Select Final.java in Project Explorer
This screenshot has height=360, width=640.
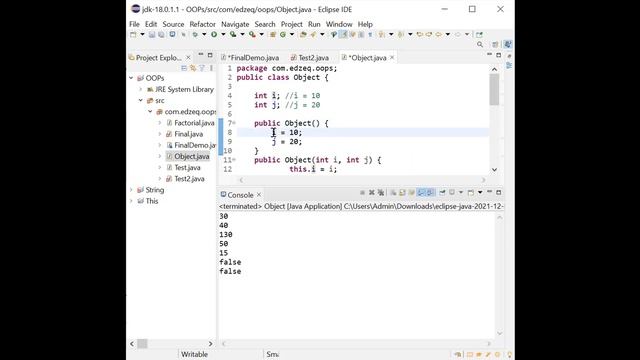click(x=189, y=134)
